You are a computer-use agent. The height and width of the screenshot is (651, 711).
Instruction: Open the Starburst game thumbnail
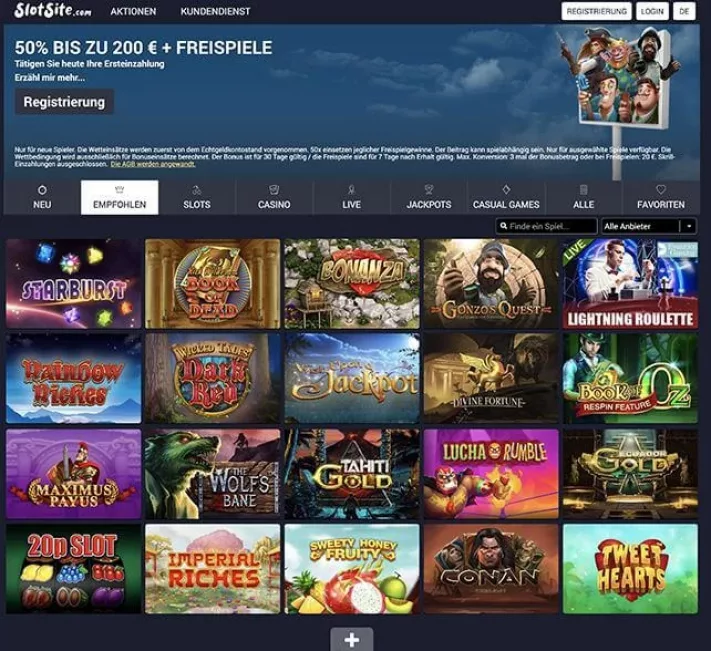(x=73, y=284)
